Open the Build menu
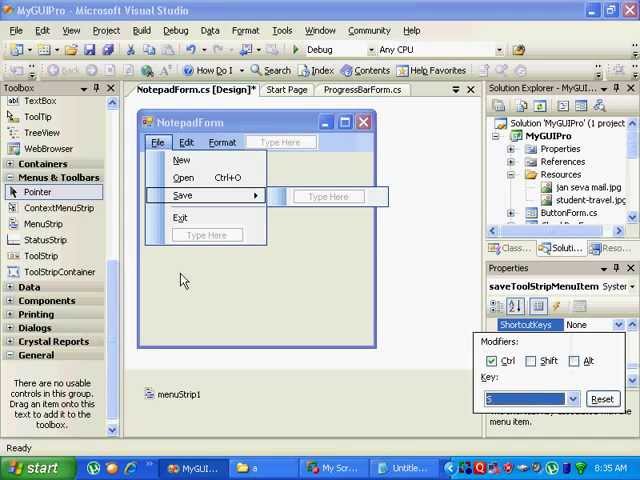The height and width of the screenshot is (480, 640). 142,31
